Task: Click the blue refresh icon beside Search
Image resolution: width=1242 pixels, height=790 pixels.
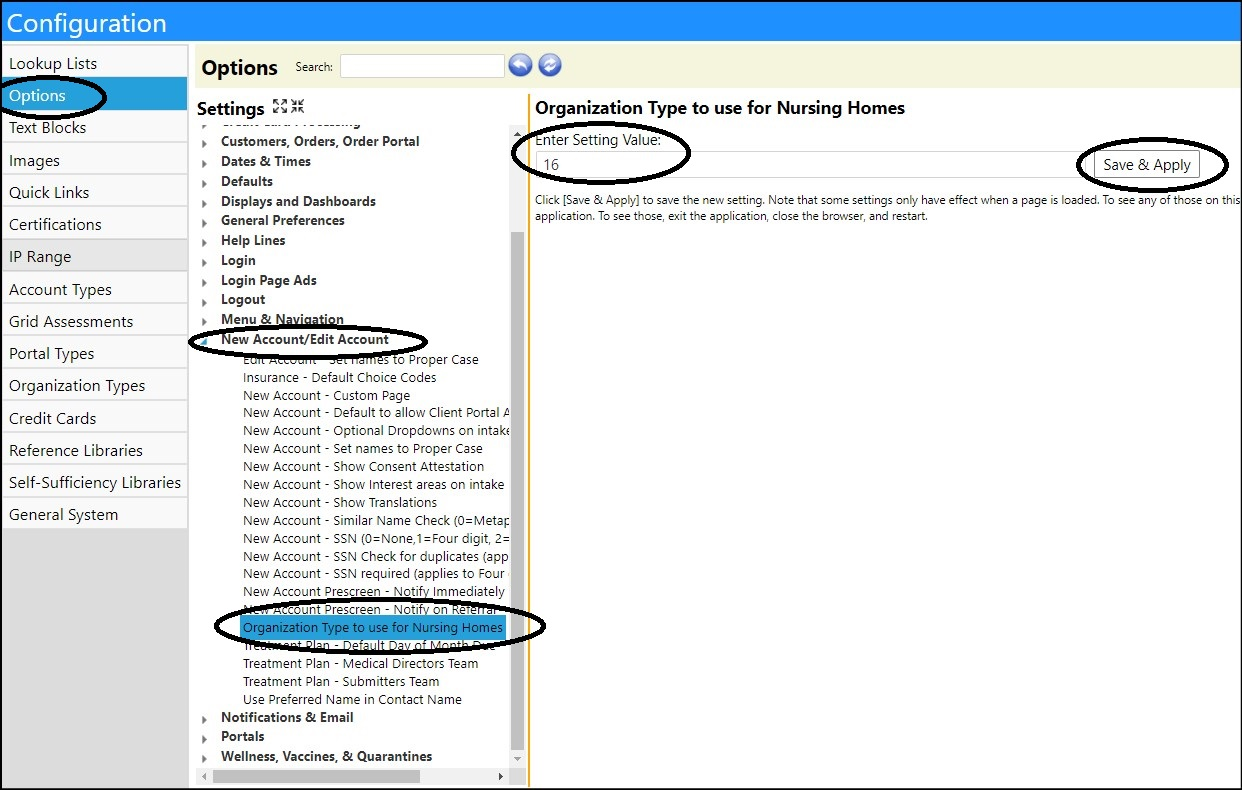Action: (550, 65)
